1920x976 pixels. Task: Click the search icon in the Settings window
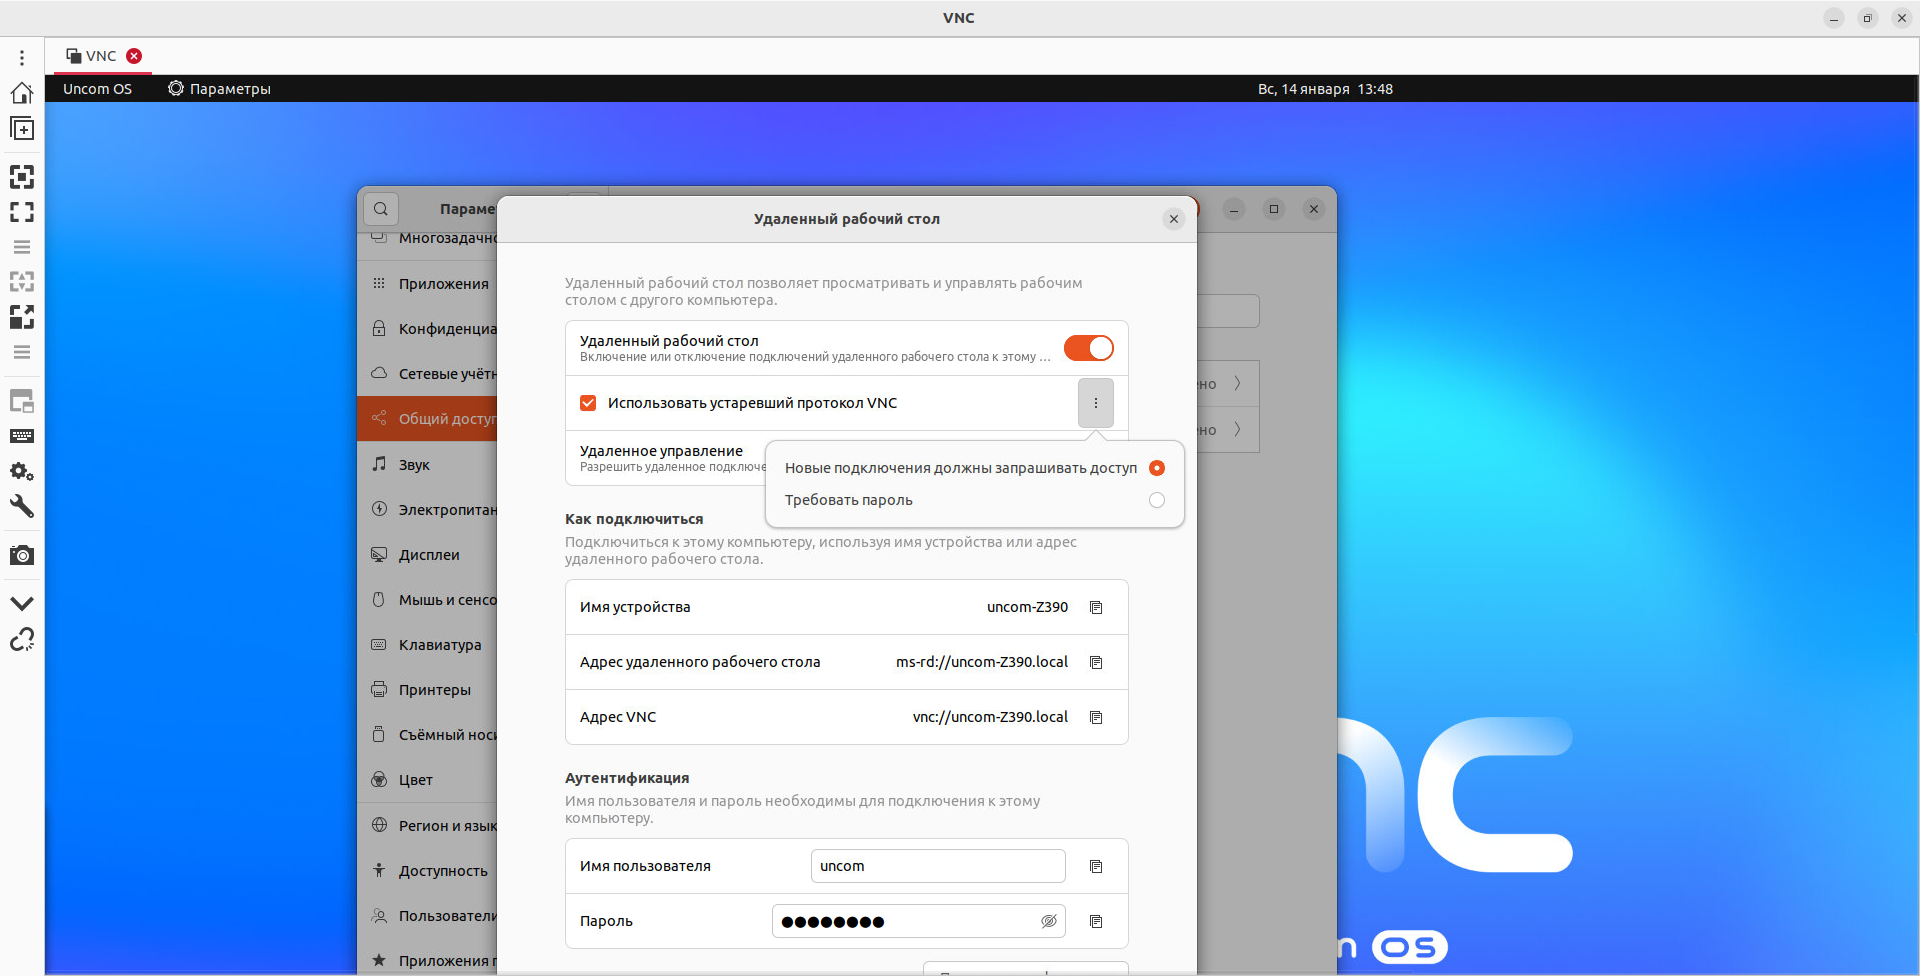click(381, 209)
